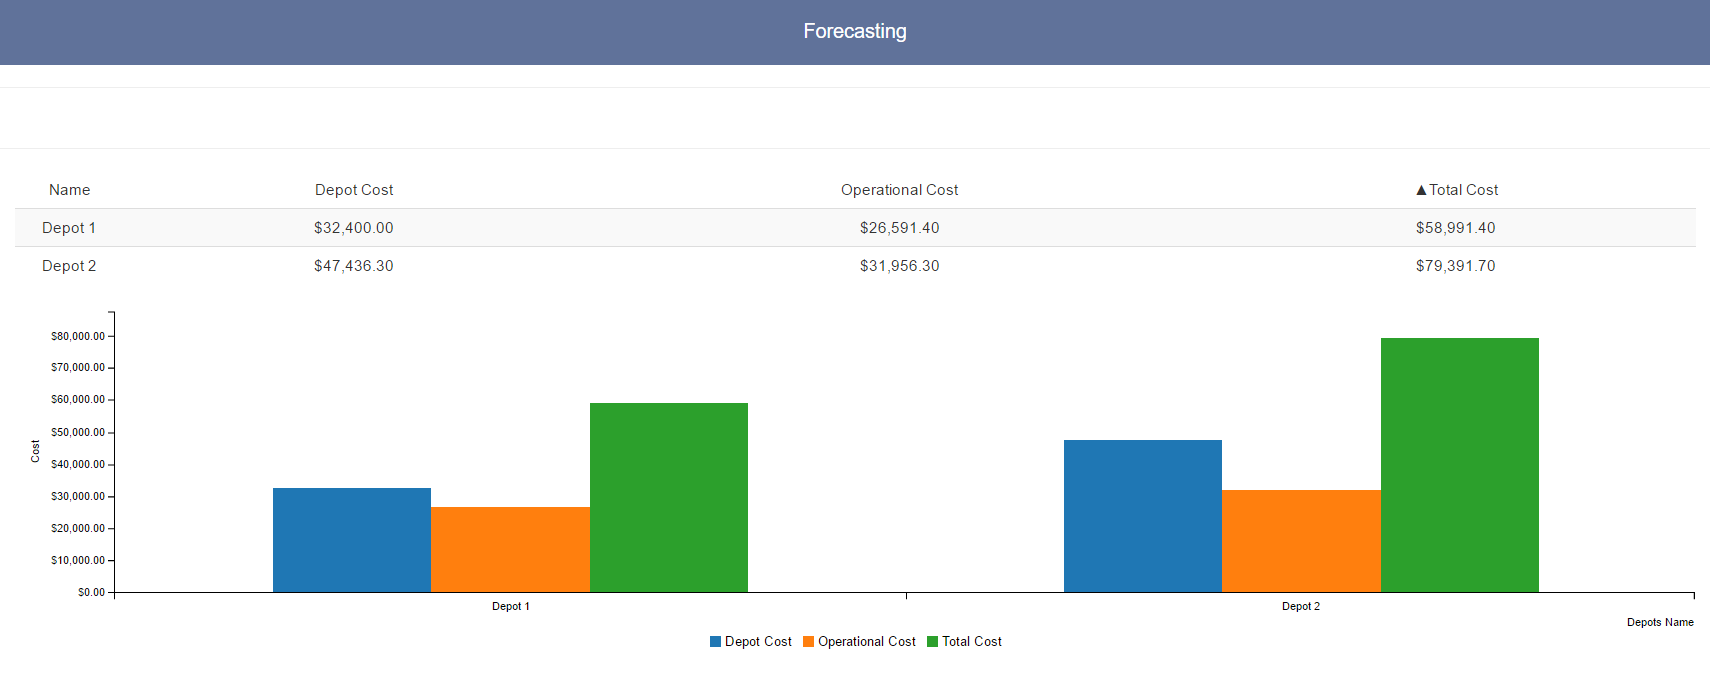Sort the table by Name column header
1710x673 pixels.
tap(69, 190)
